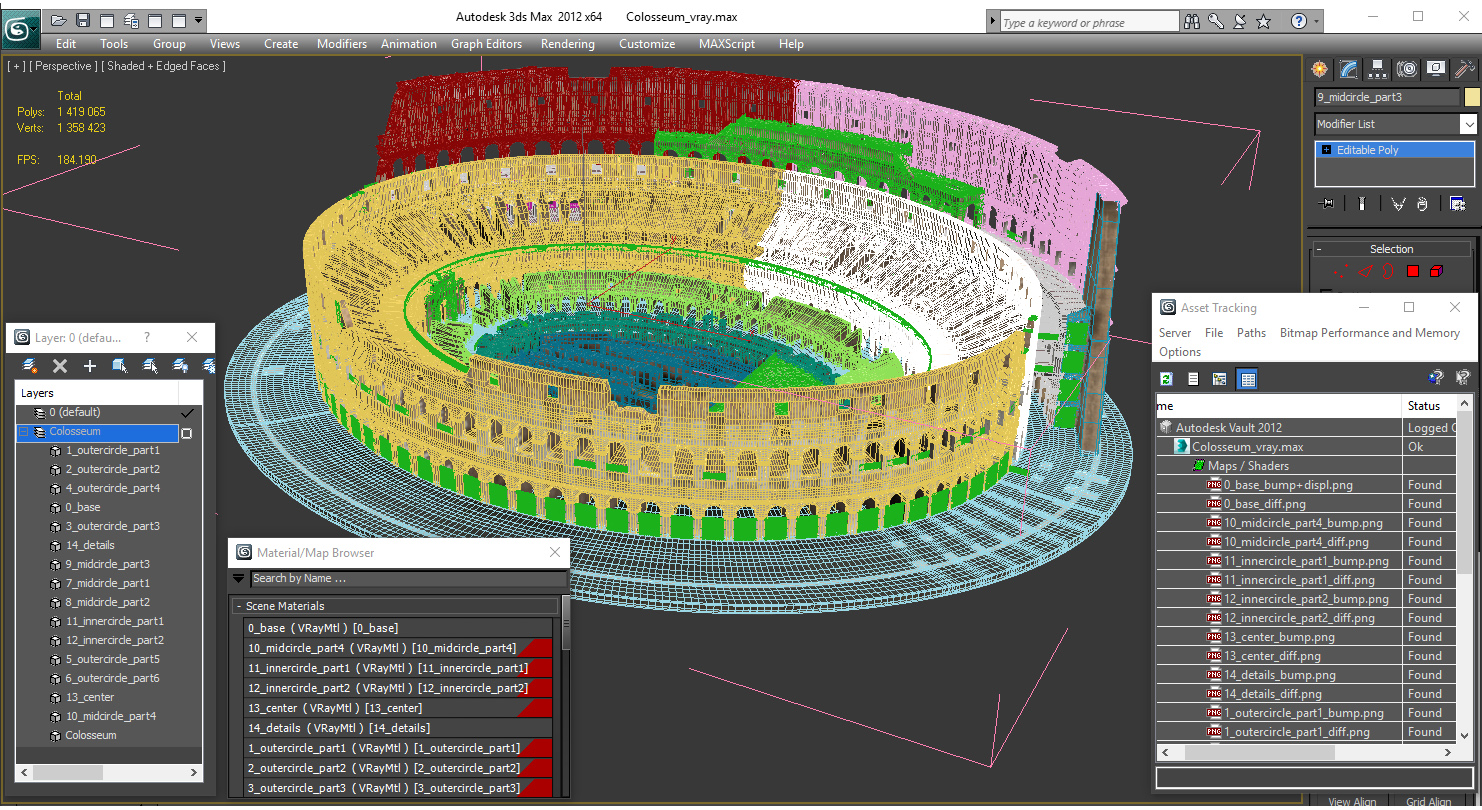Screen dimensions: 1482x810
Task: Open the Hierarchy command panel tab
Action: click(x=1378, y=68)
